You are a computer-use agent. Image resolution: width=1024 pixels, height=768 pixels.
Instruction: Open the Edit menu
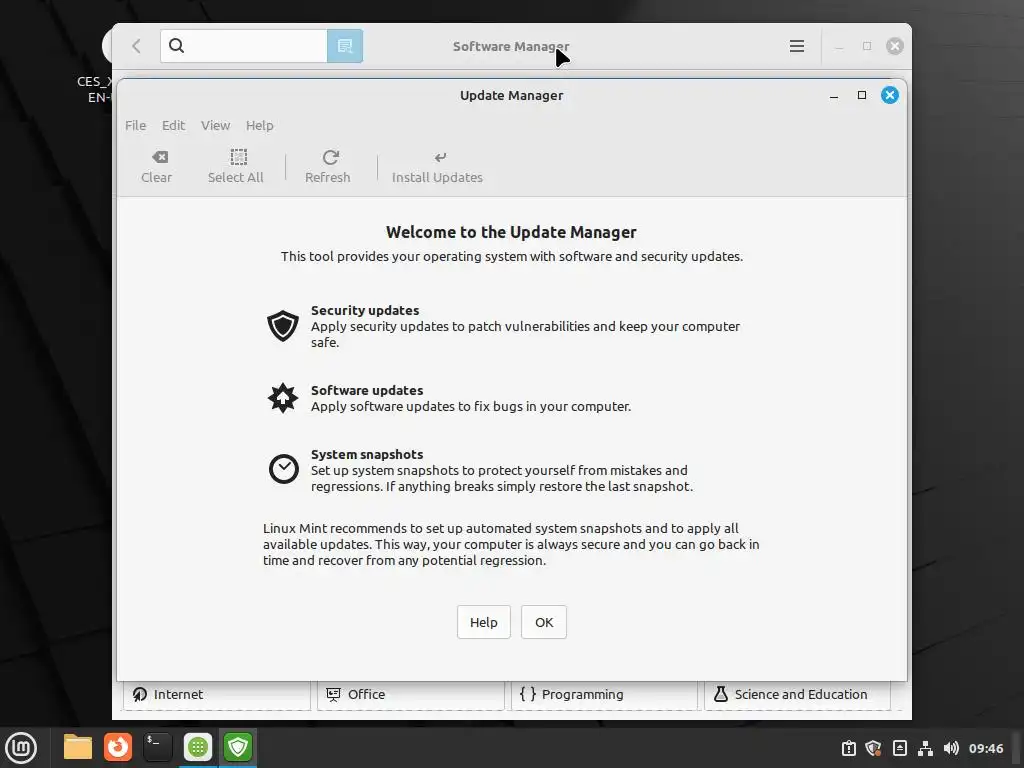(173, 125)
